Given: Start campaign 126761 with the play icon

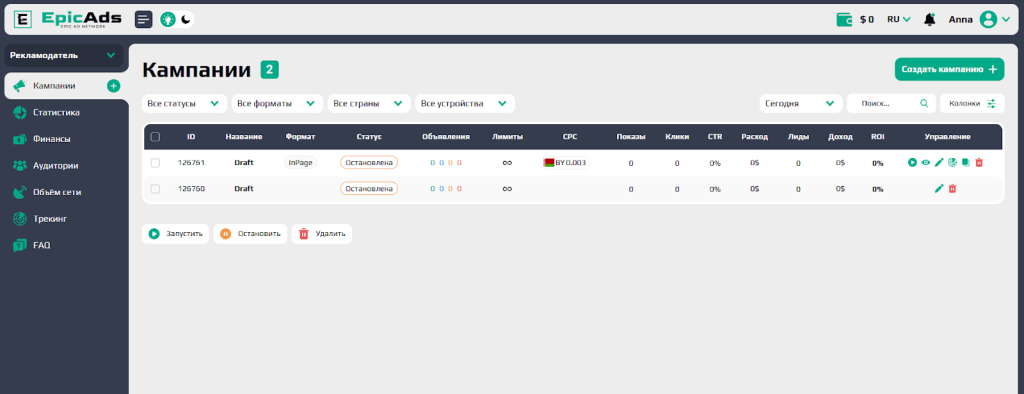Looking at the screenshot, I should coord(912,163).
